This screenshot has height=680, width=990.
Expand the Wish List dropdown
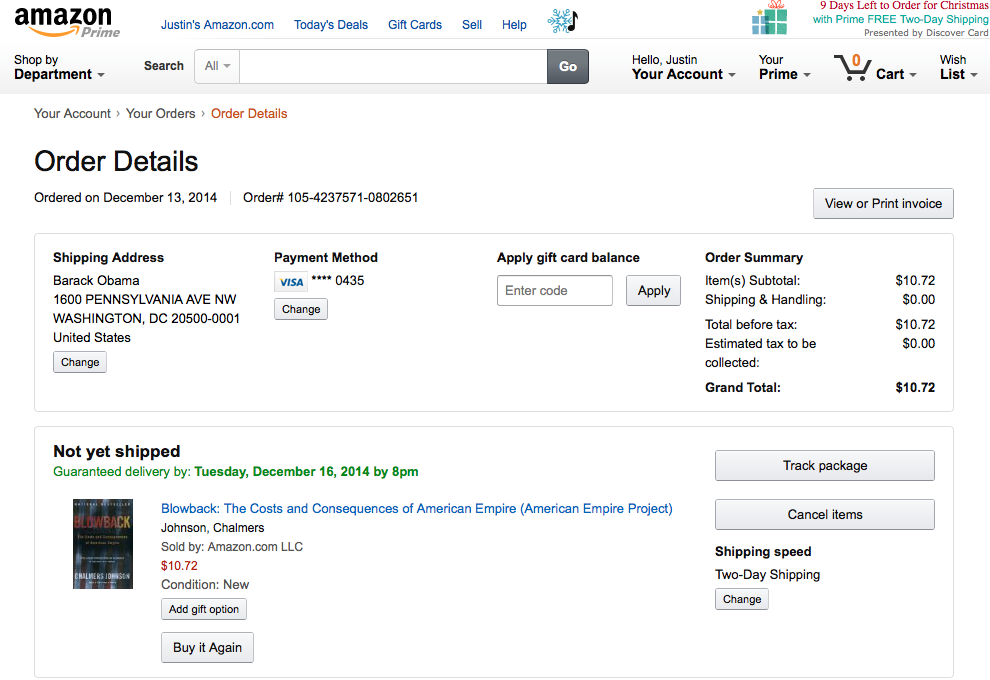pyautogui.click(x=958, y=67)
